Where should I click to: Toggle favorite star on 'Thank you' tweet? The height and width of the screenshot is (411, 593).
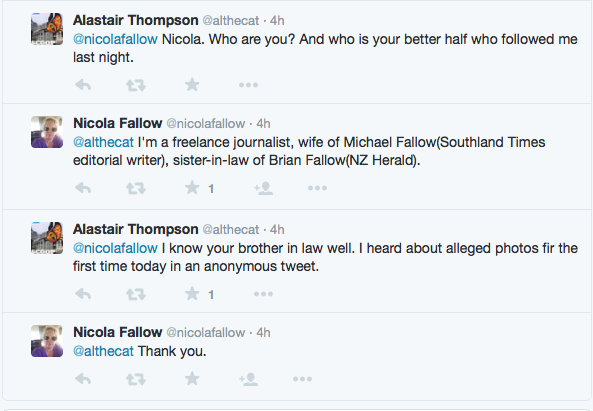pyautogui.click(x=192, y=378)
